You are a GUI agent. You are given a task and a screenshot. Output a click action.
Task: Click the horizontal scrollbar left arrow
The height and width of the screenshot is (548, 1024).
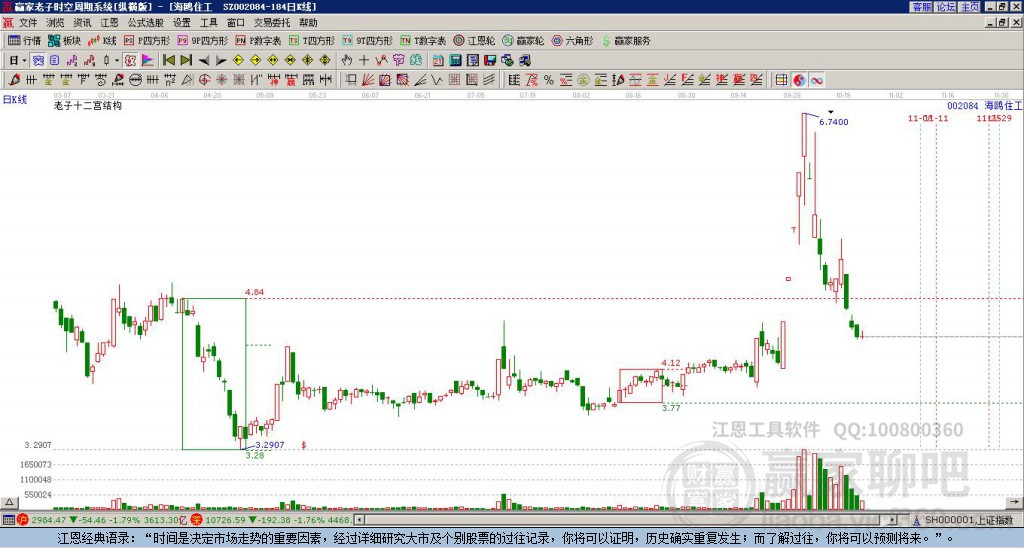click(359, 520)
